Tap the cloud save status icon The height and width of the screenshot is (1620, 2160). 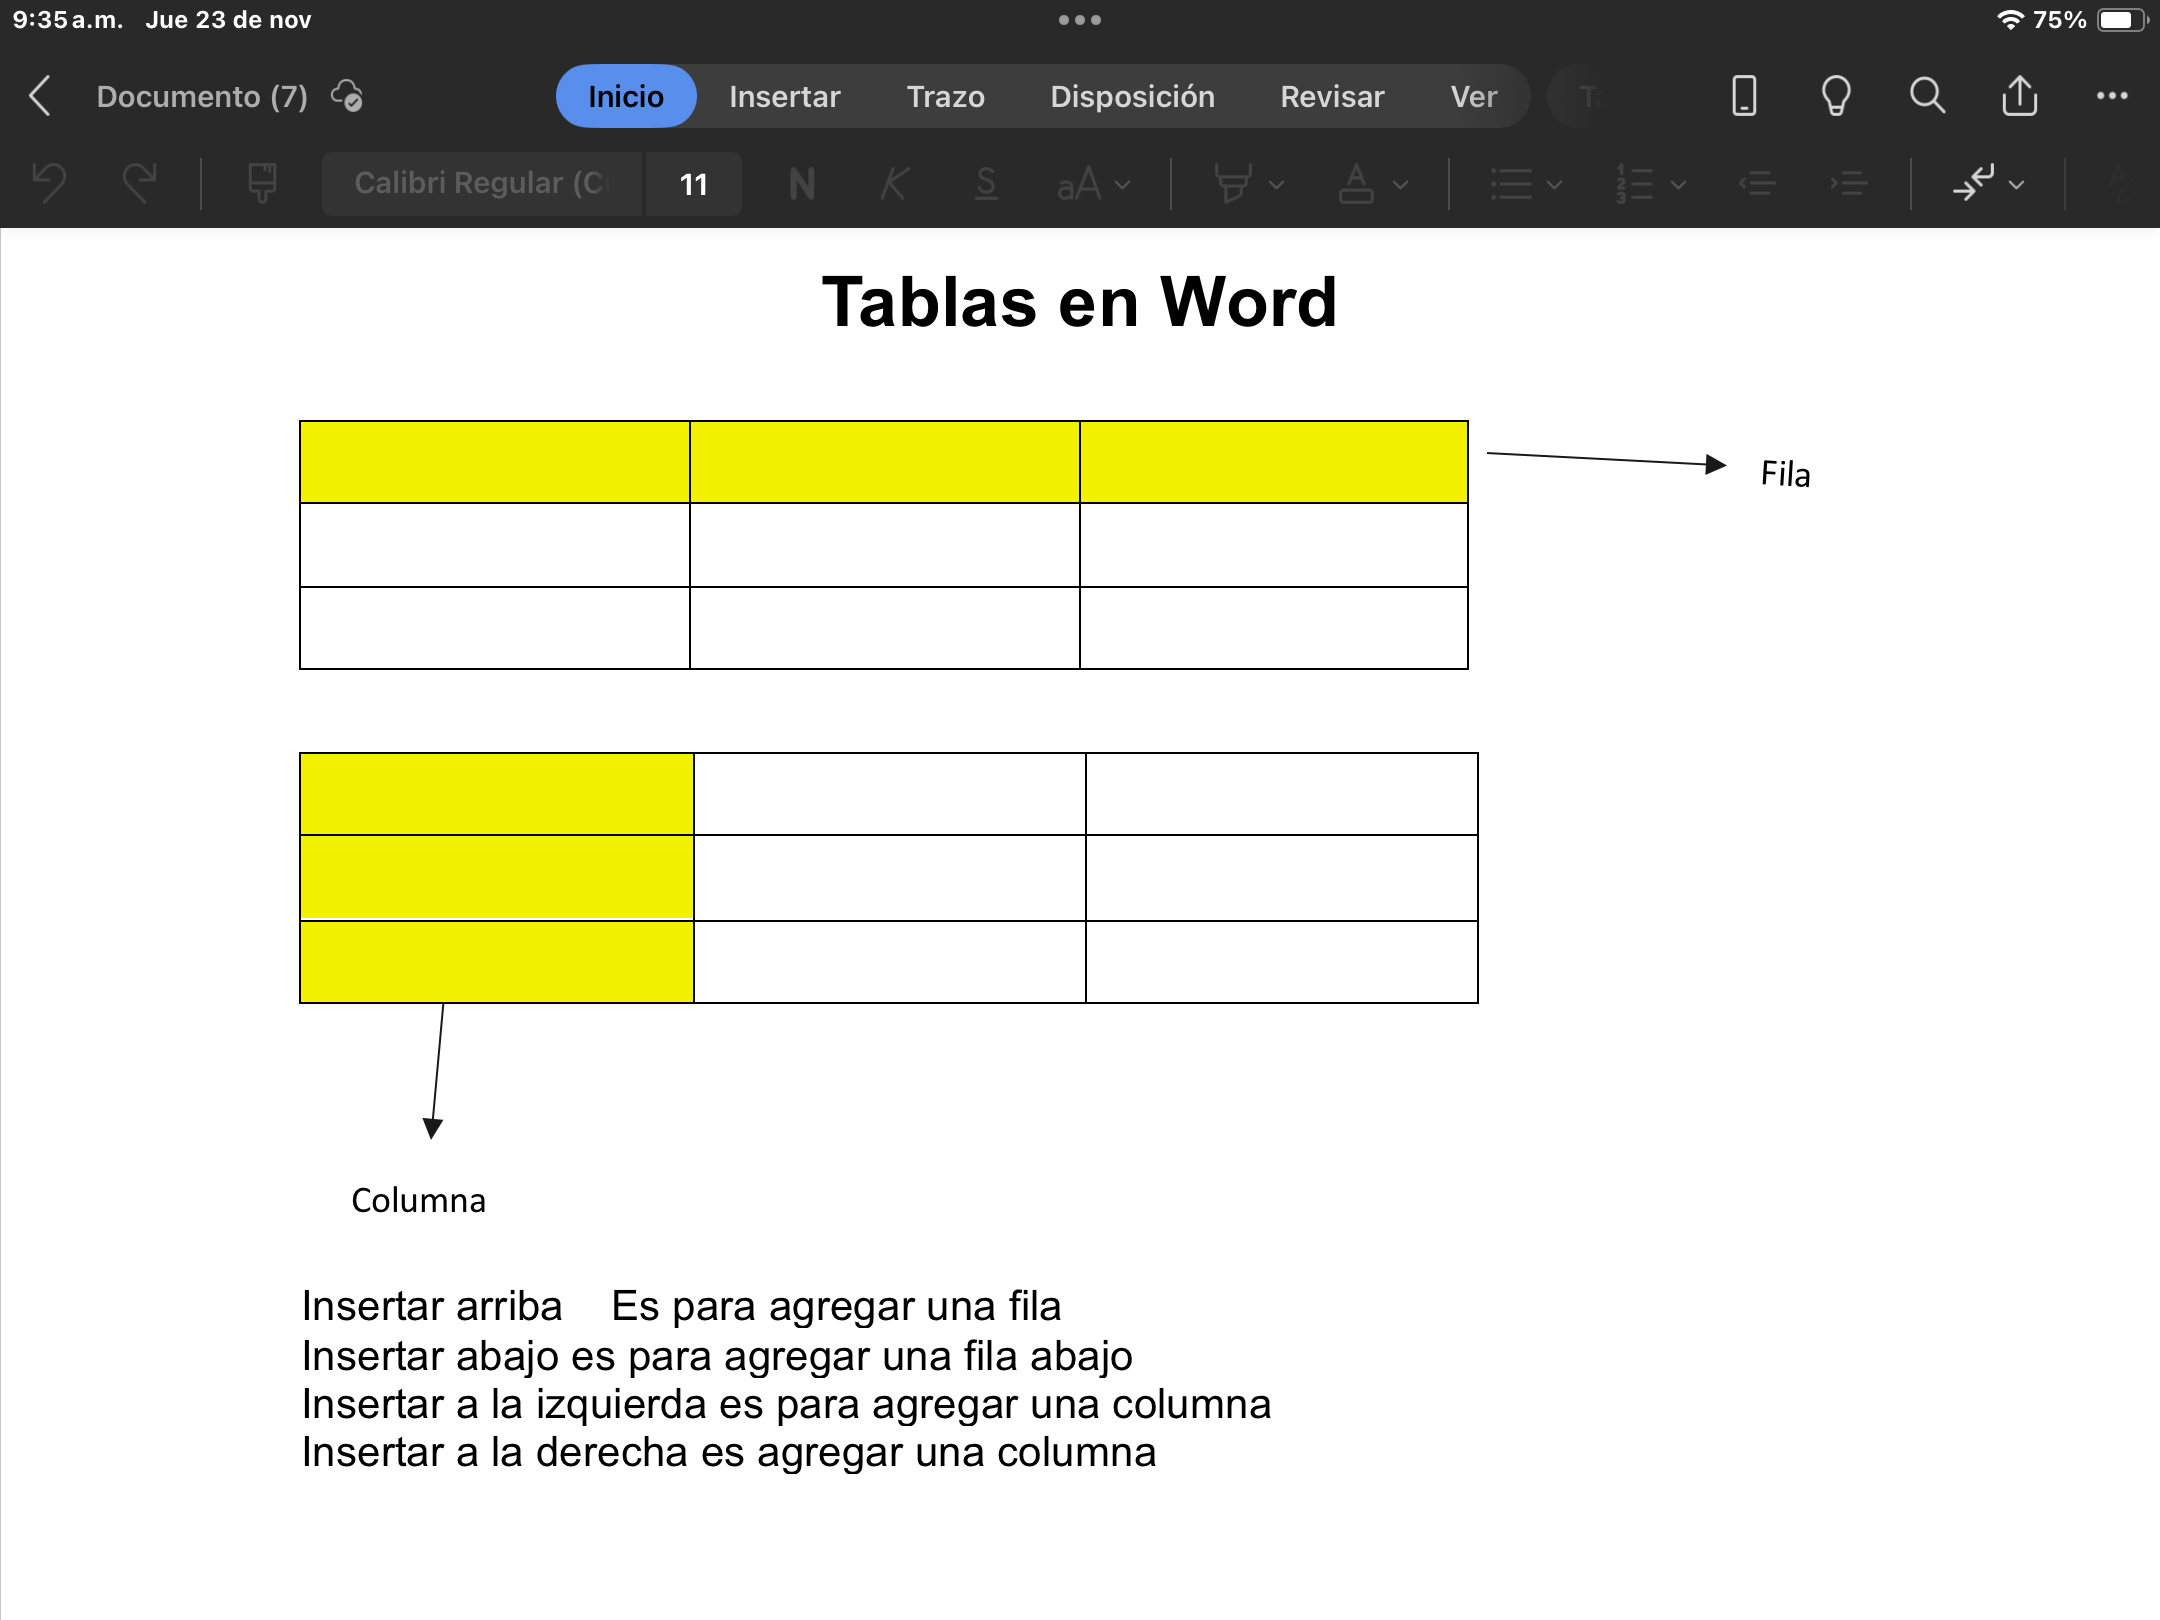[347, 96]
